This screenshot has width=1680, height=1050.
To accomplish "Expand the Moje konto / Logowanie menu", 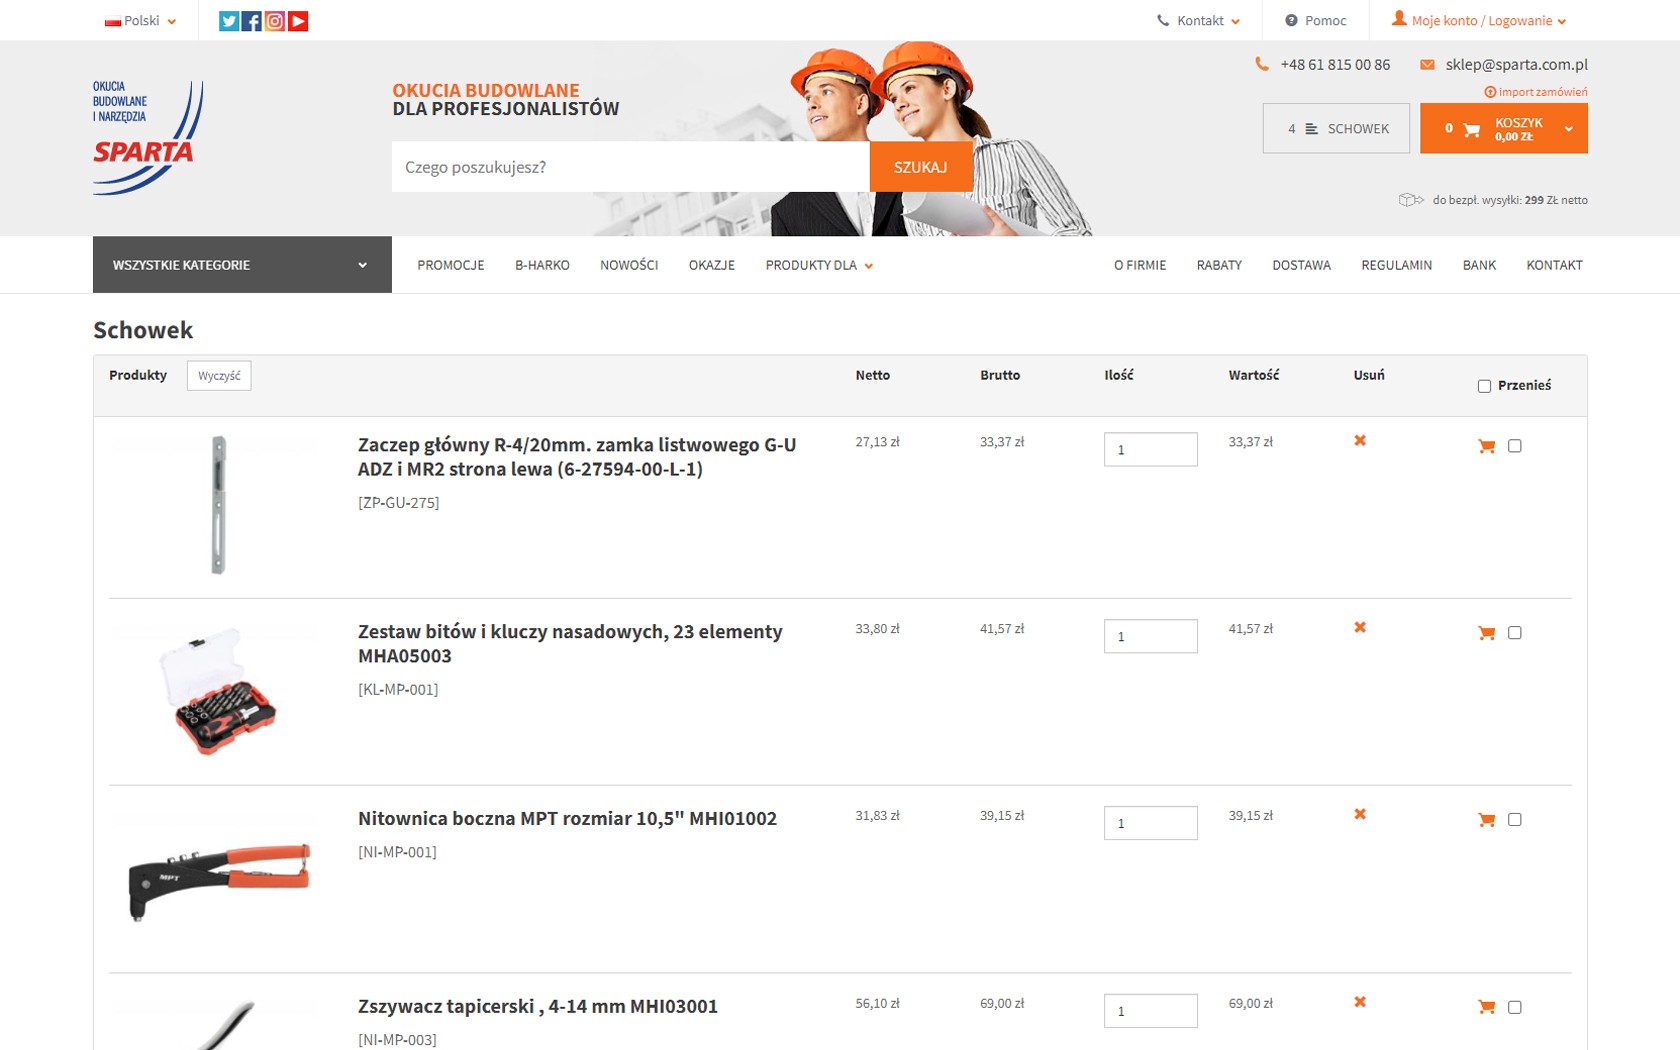I will click(x=1479, y=21).
